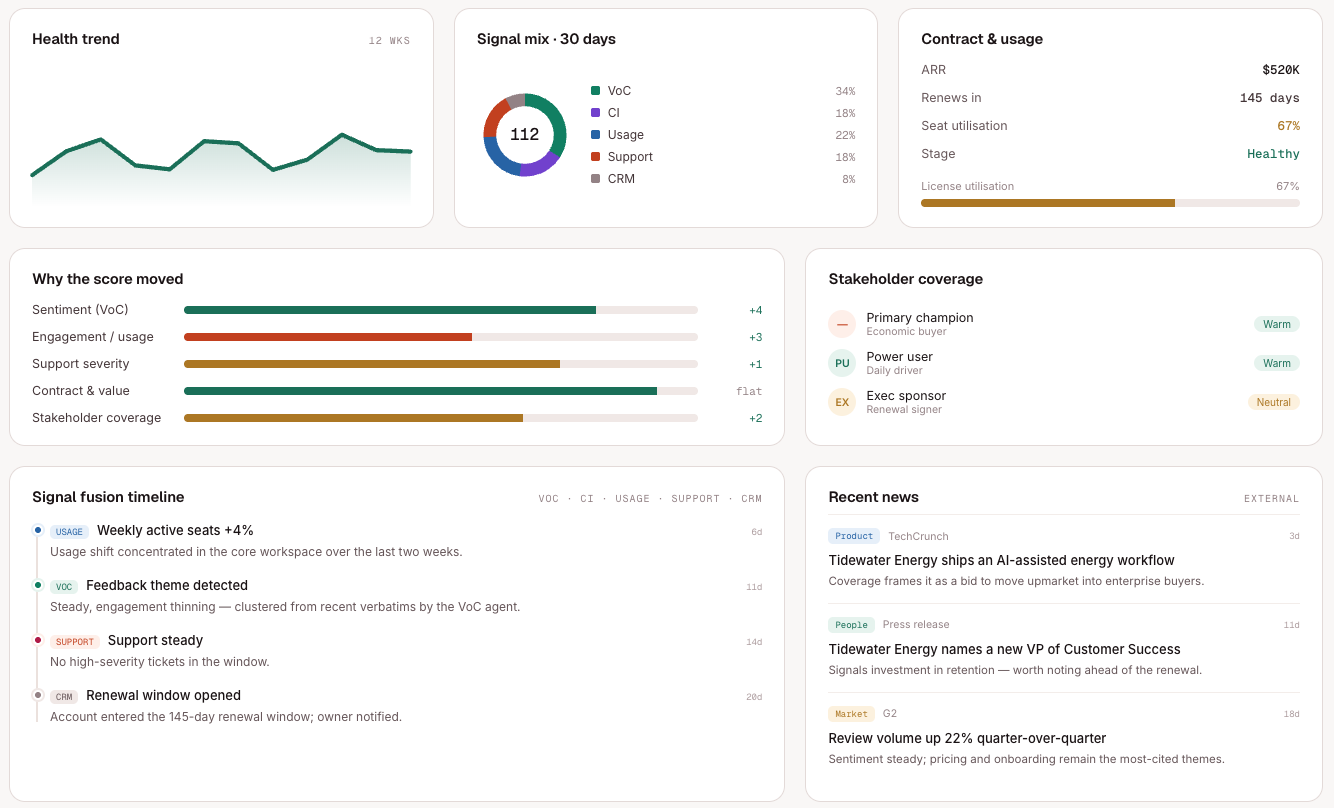1334x808 pixels.
Task: Click the +4 change for Sentiment (VoC)
Action: click(755, 310)
